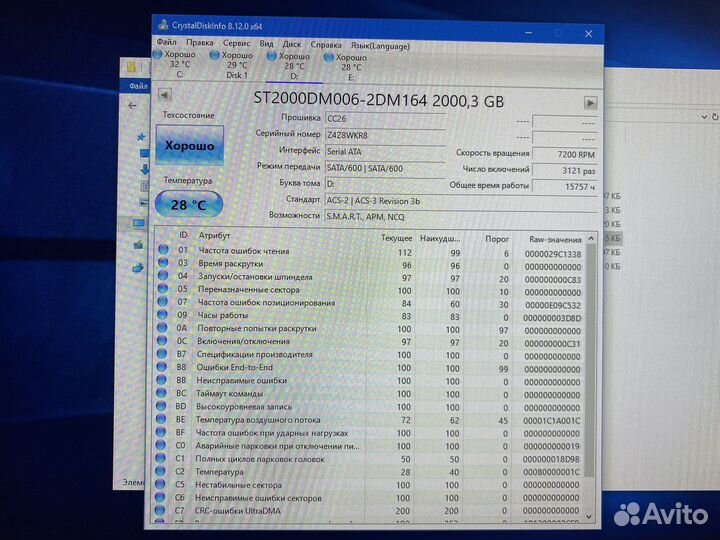Click status icon for attribute BE
Viewport: 720px width, 540px height.
[161, 419]
